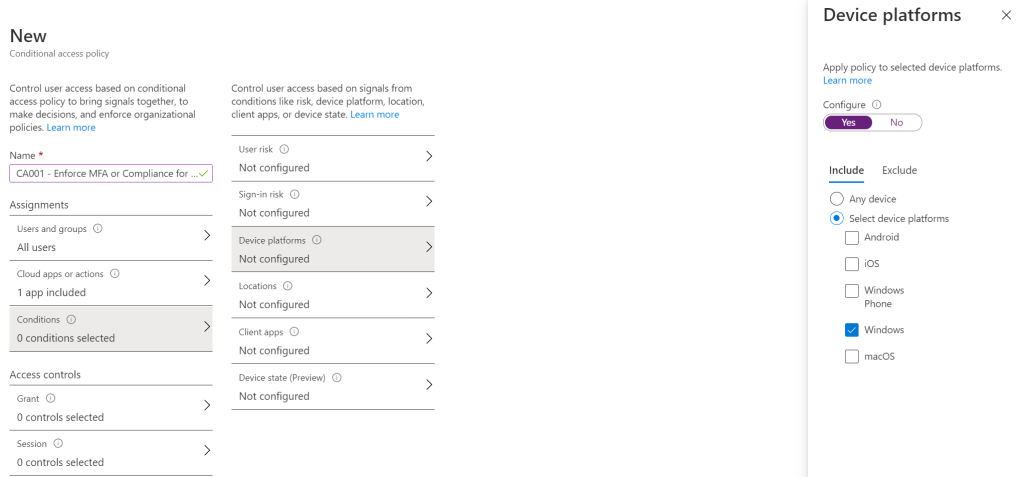Click the Device platforms info icon in conditions list
This screenshot has height=477, width=1023.
click(316, 240)
